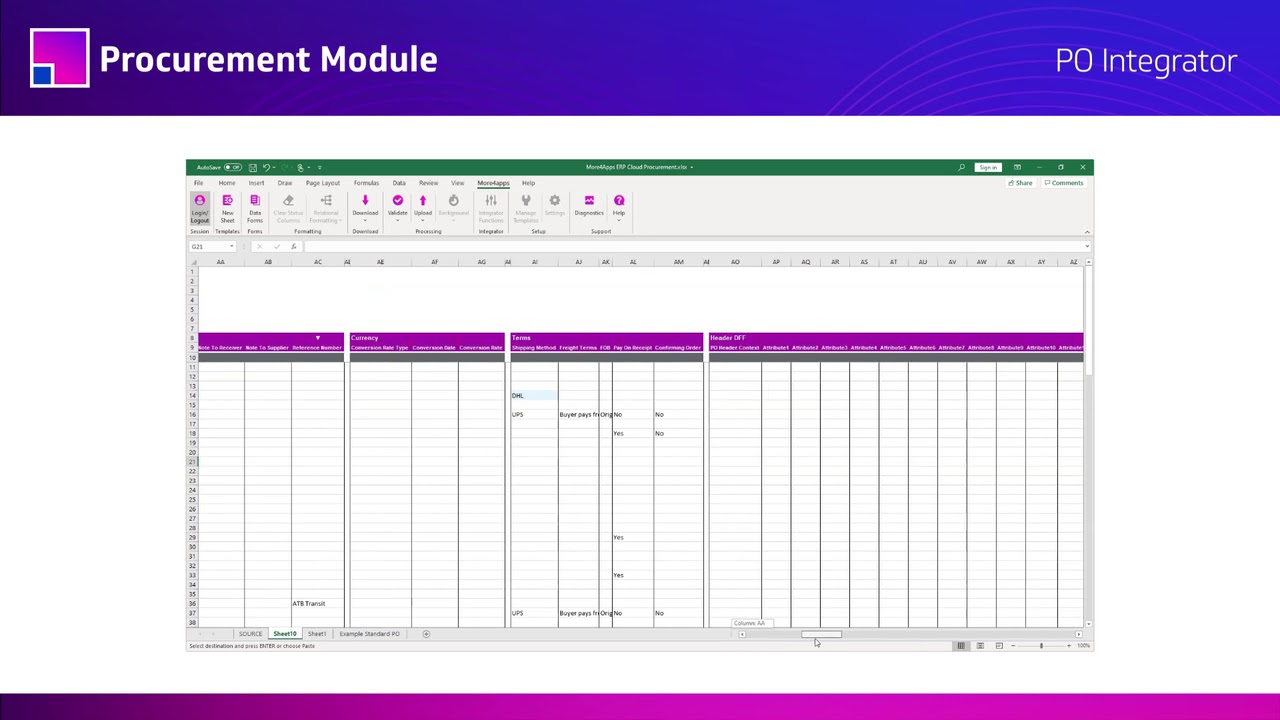Open the Undo history dropdown arrow

click(x=274, y=167)
